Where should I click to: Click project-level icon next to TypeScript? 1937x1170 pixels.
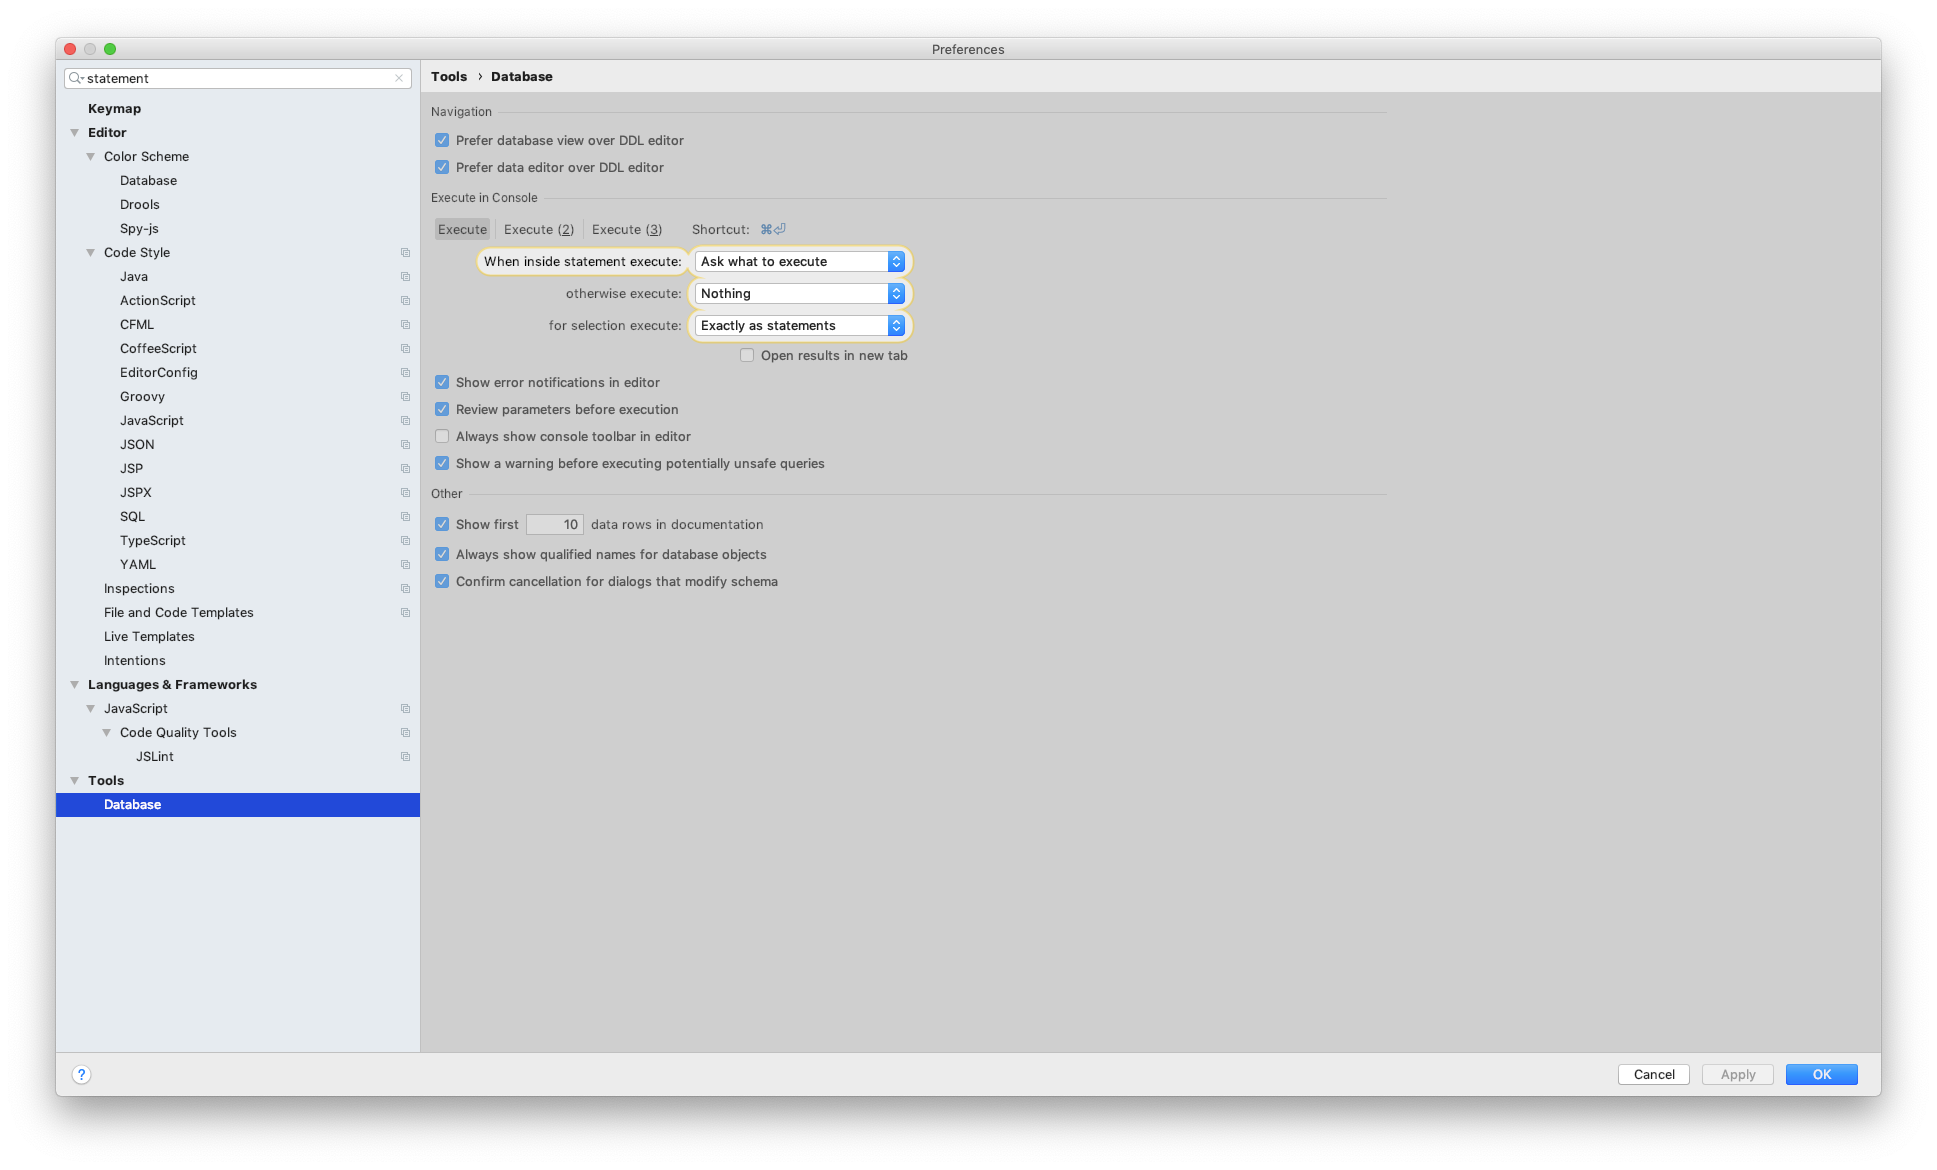coord(405,541)
